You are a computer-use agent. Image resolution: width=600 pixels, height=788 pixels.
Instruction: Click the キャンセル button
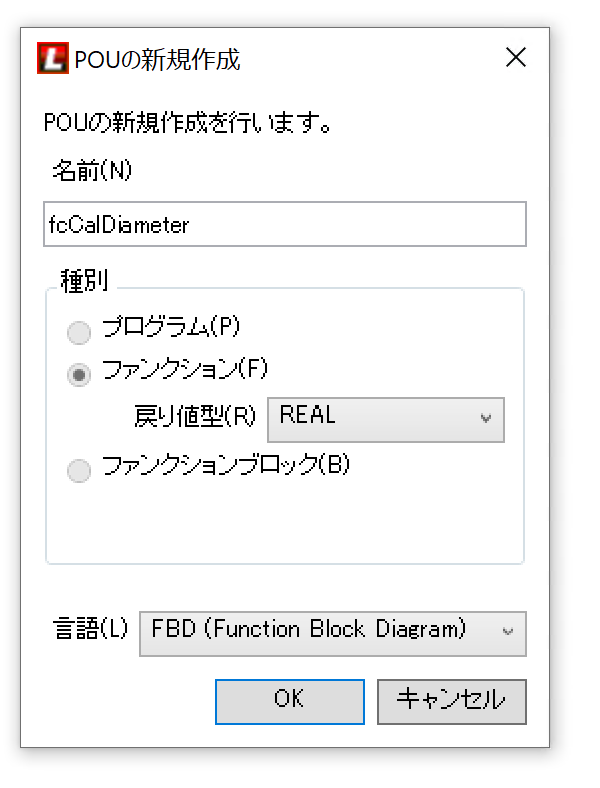451,701
